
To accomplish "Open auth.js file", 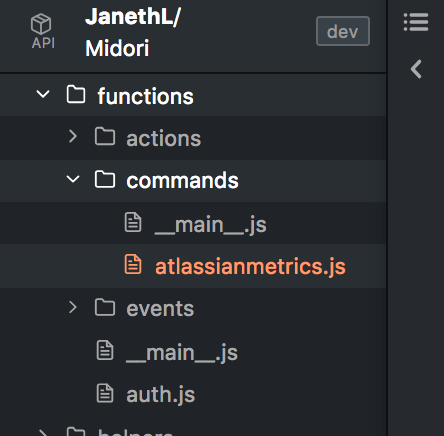I will [160, 395].
